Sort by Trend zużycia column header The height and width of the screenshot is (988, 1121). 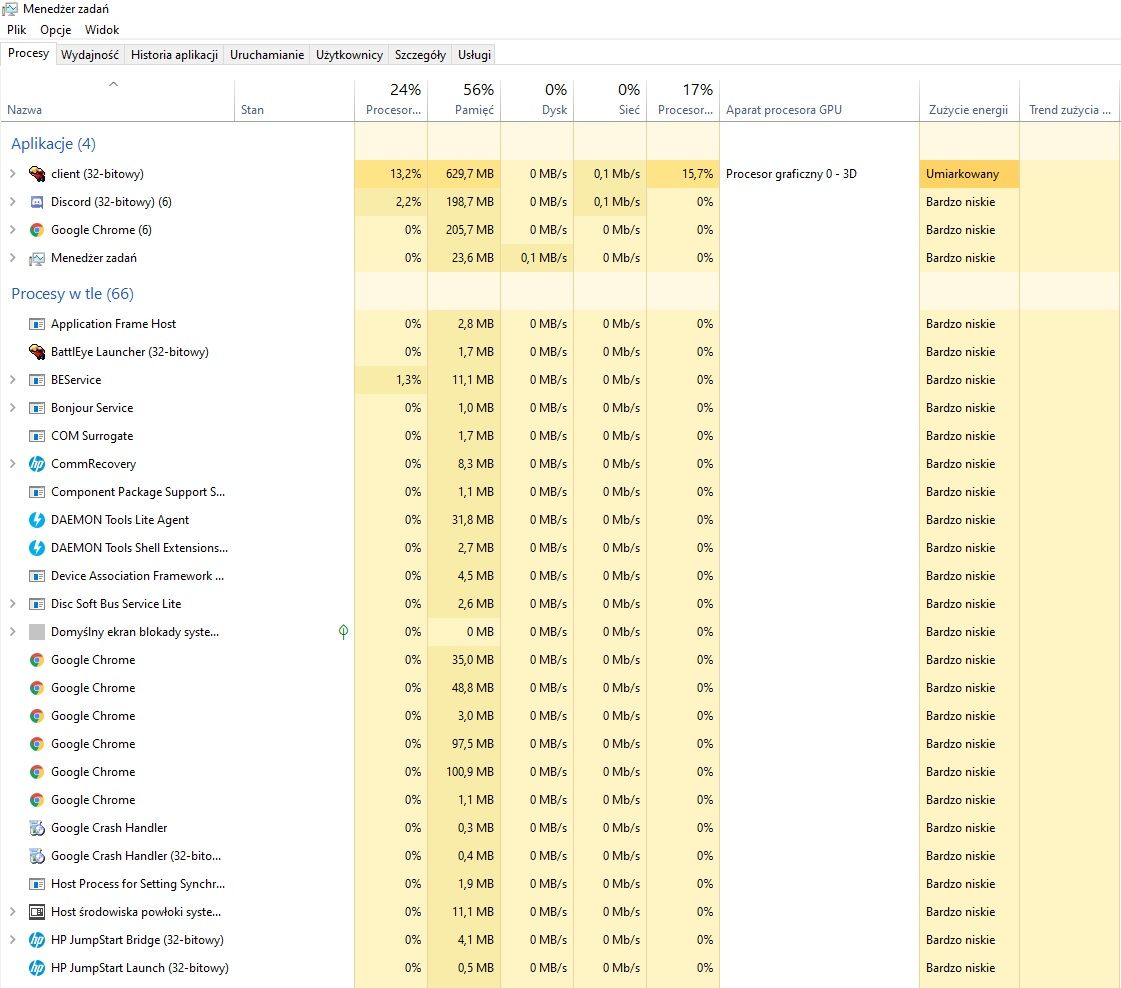(x=1070, y=100)
